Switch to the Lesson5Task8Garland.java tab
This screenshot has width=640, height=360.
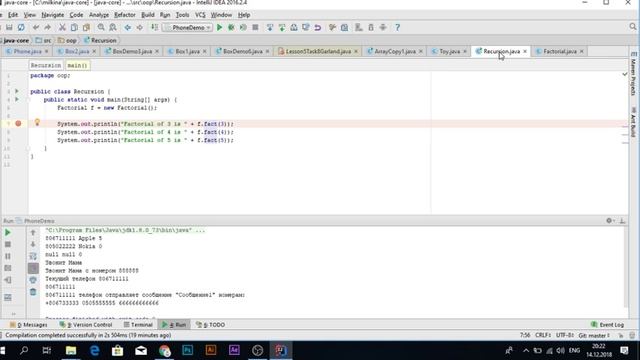(318, 51)
